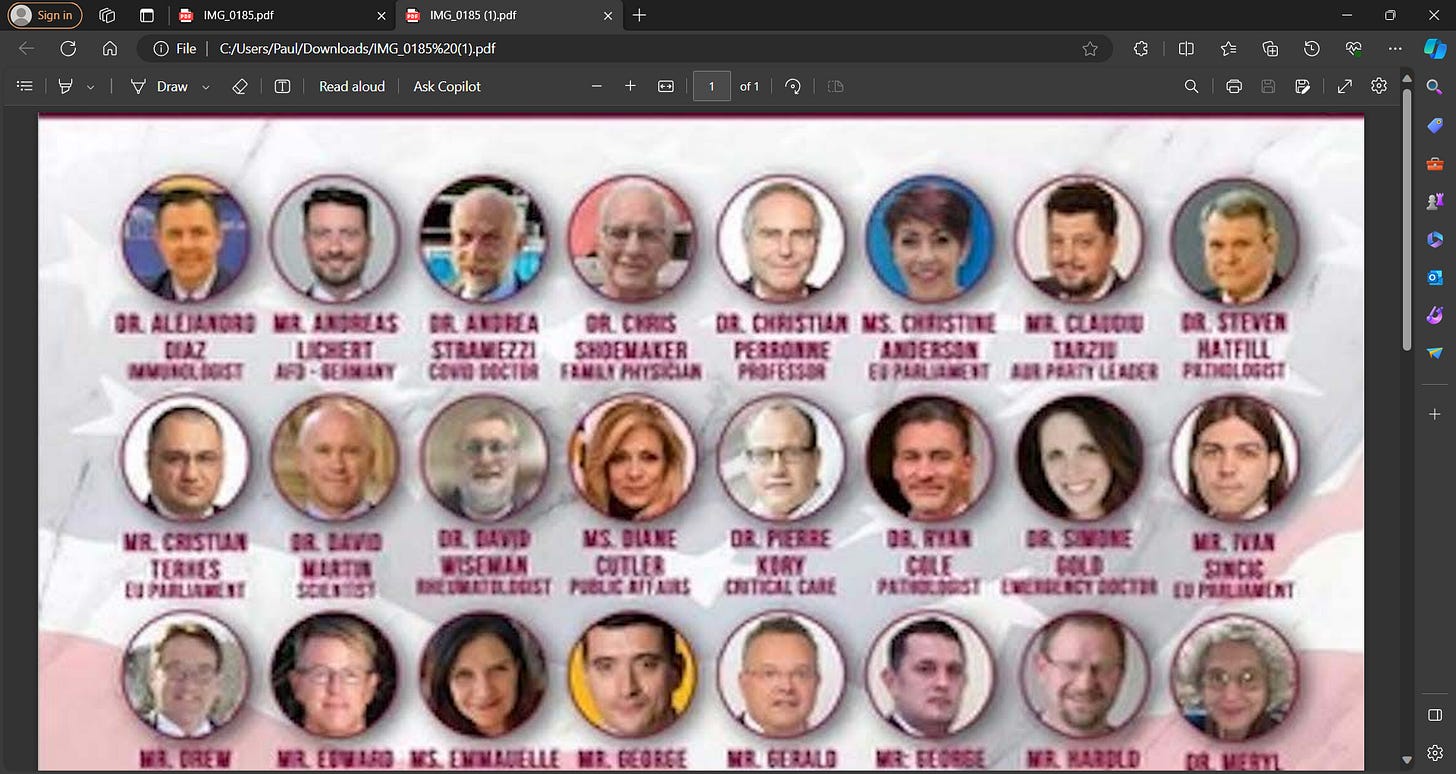This screenshot has height=774, width=1456.
Task: Fit the page to width
Action: tap(666, 87)
